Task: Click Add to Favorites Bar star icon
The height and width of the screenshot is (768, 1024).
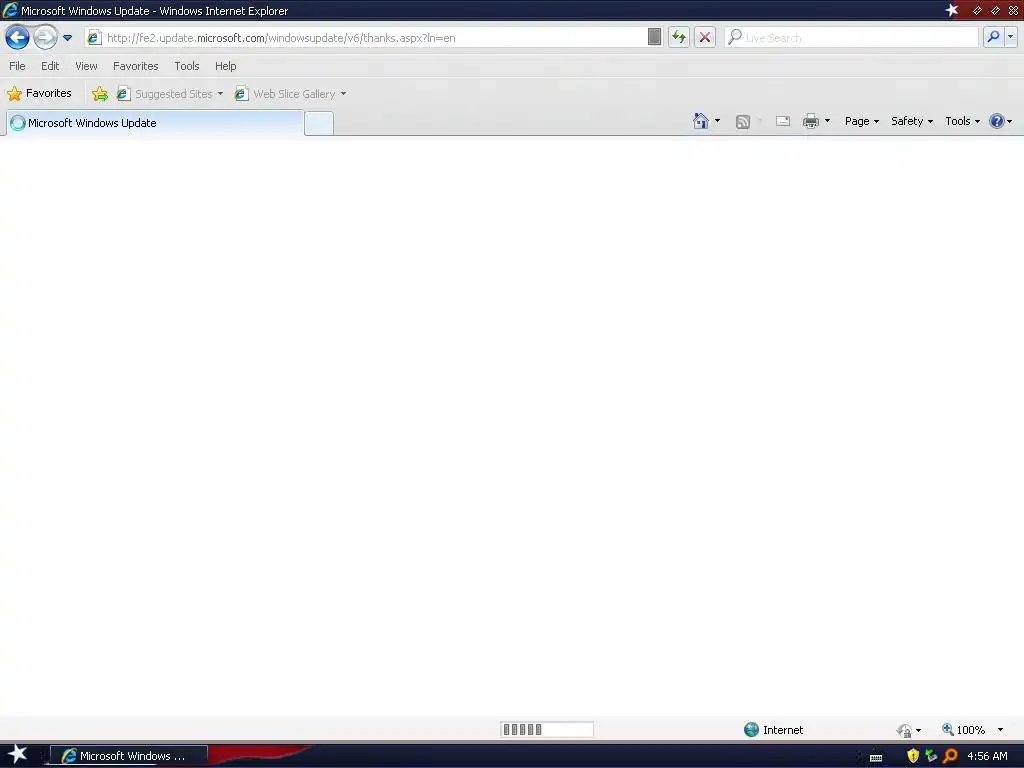Action: [100, 94]
